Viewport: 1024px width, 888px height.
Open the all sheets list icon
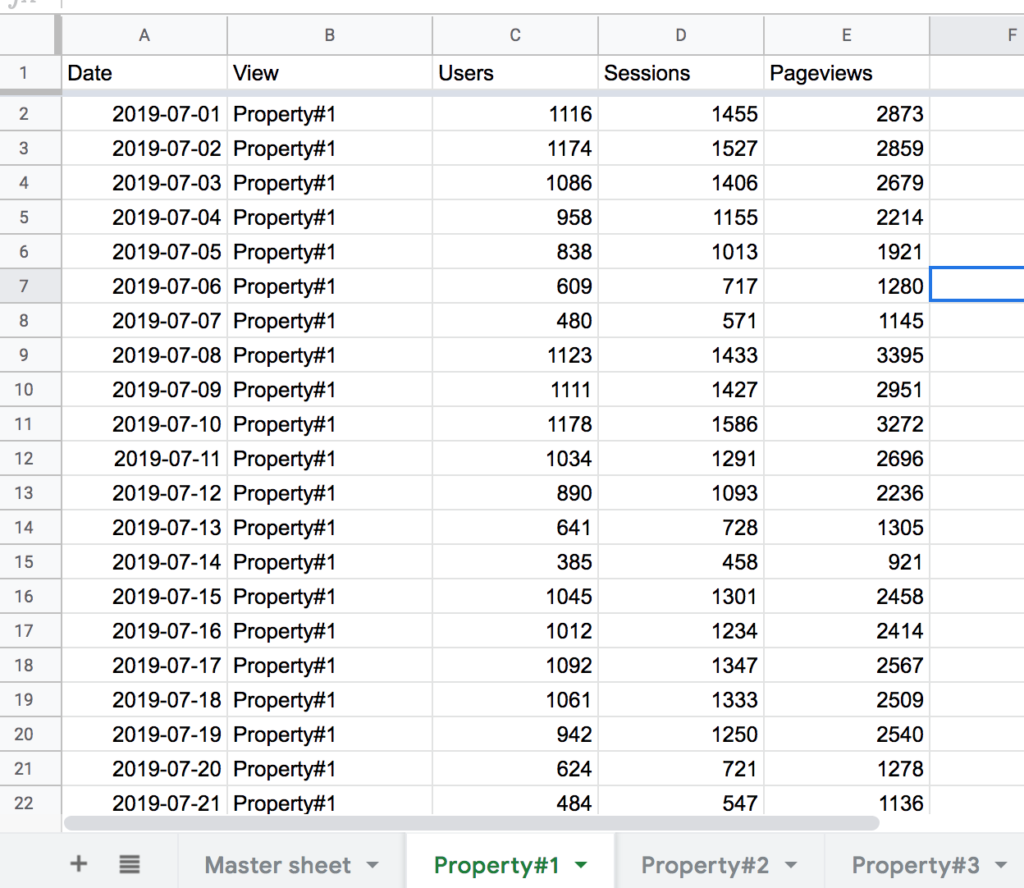tap(129, 864)
